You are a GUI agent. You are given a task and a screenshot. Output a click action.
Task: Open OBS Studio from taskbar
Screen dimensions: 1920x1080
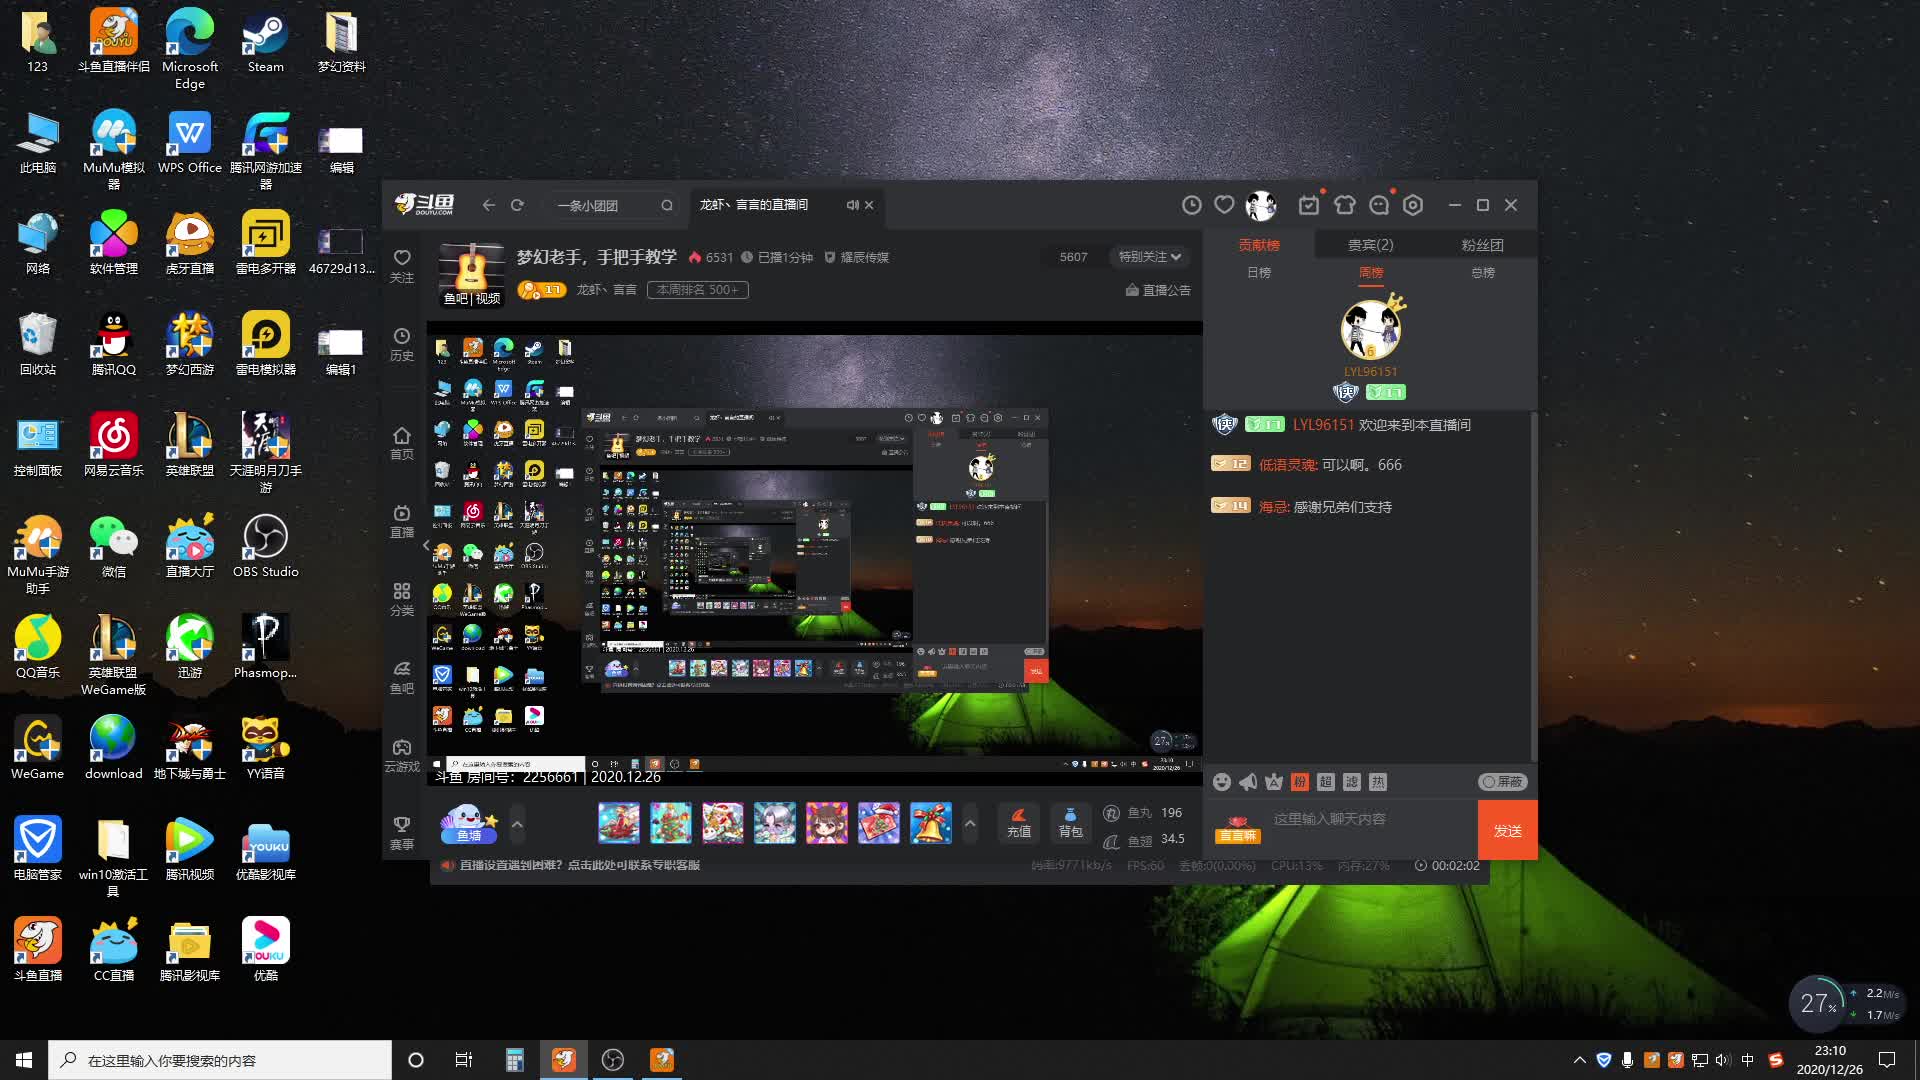click(x=613, y=1060)
